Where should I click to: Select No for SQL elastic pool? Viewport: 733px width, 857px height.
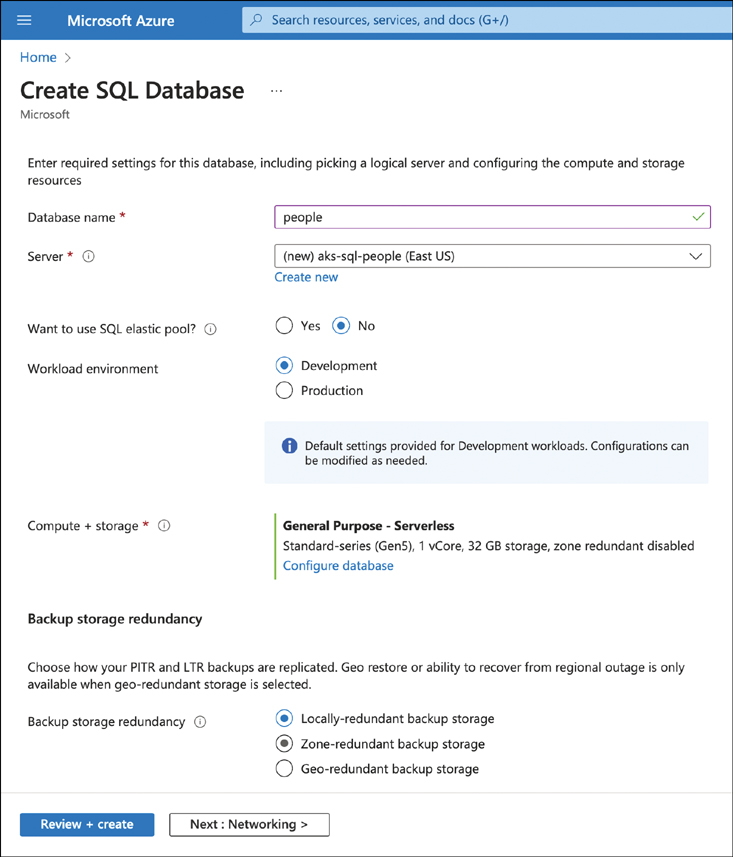coord(342,326)
